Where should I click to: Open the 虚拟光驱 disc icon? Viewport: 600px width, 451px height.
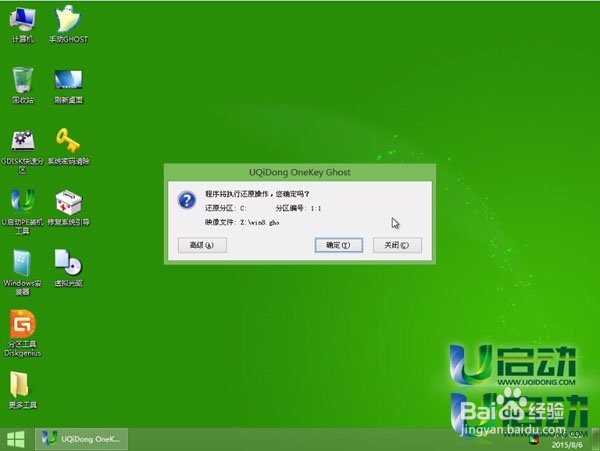pos(68,268)
